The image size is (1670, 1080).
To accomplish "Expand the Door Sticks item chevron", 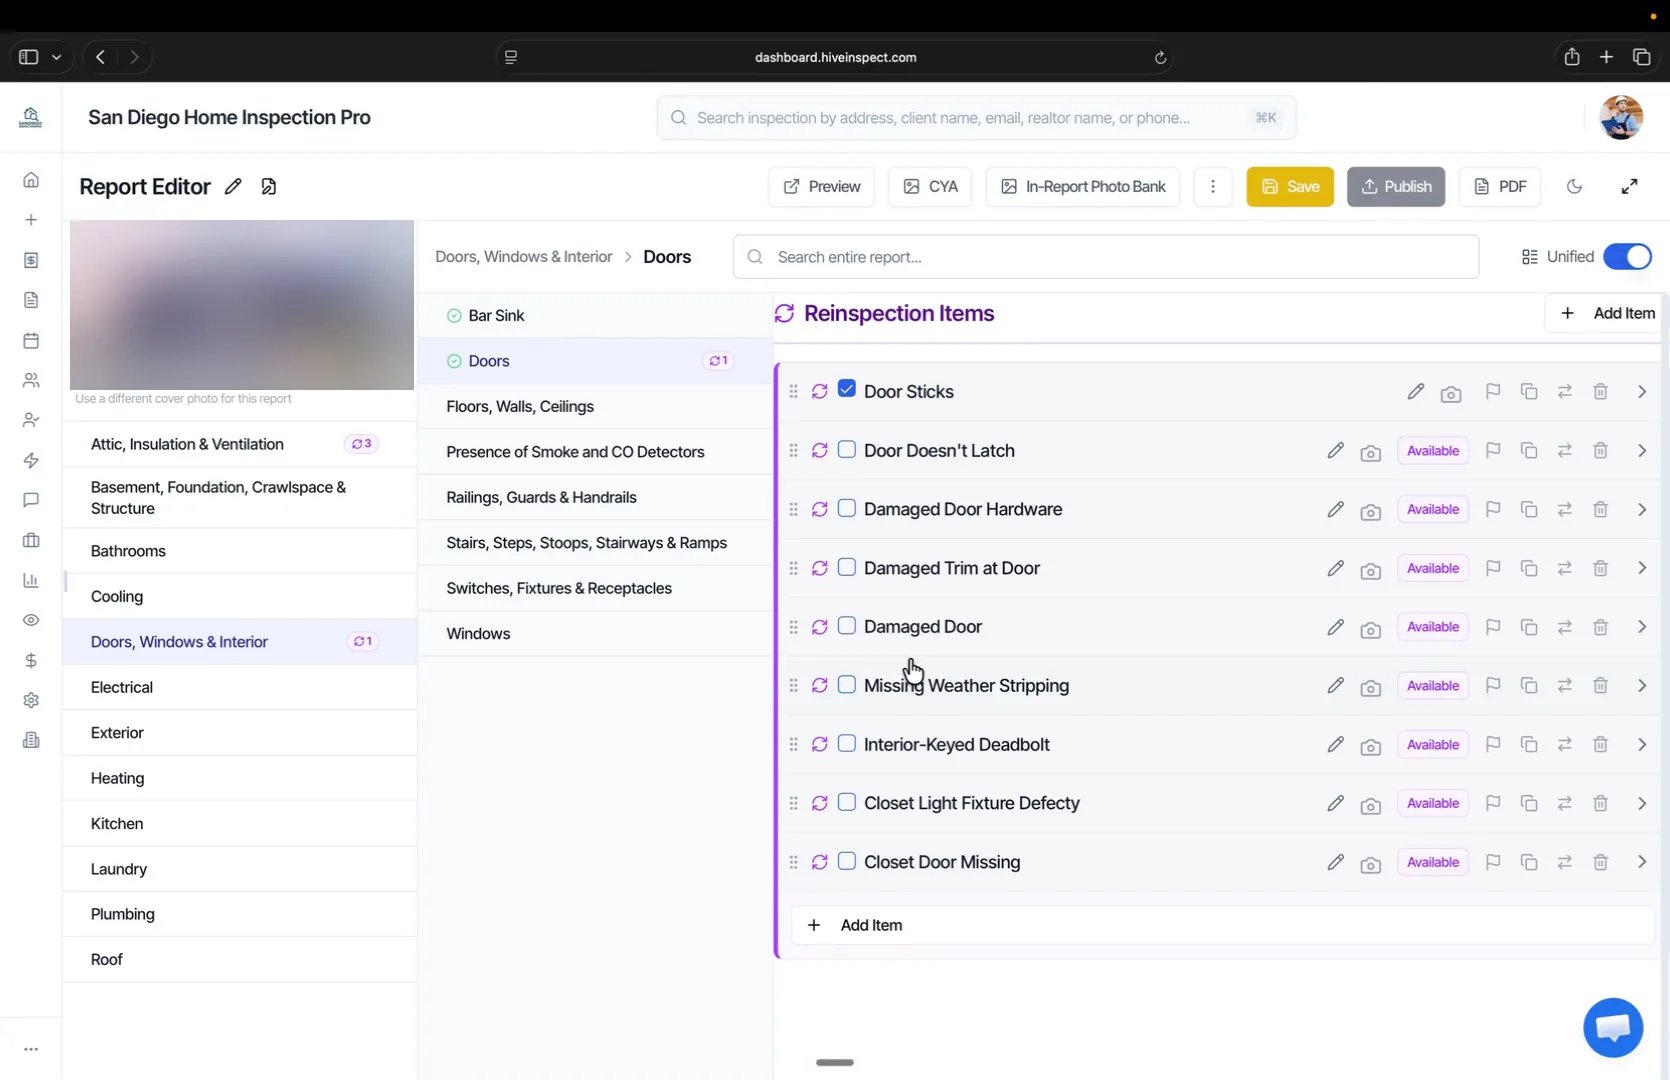I will click(x=1641, y=392).
